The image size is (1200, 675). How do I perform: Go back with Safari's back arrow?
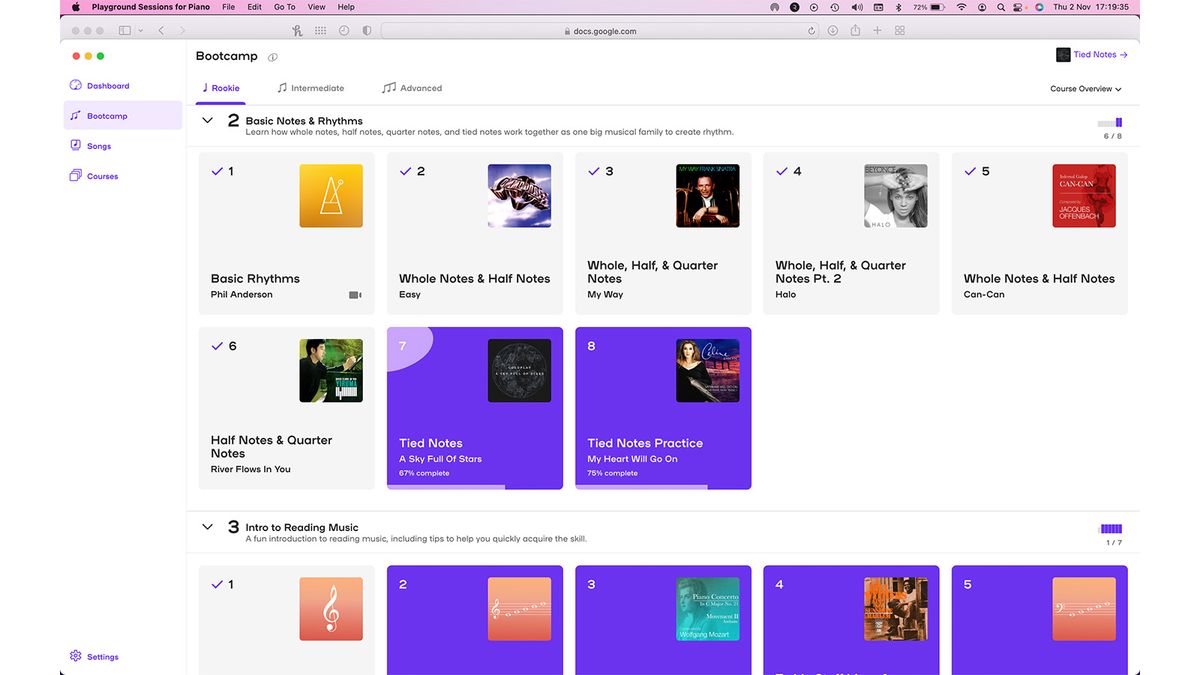(161, 31)
